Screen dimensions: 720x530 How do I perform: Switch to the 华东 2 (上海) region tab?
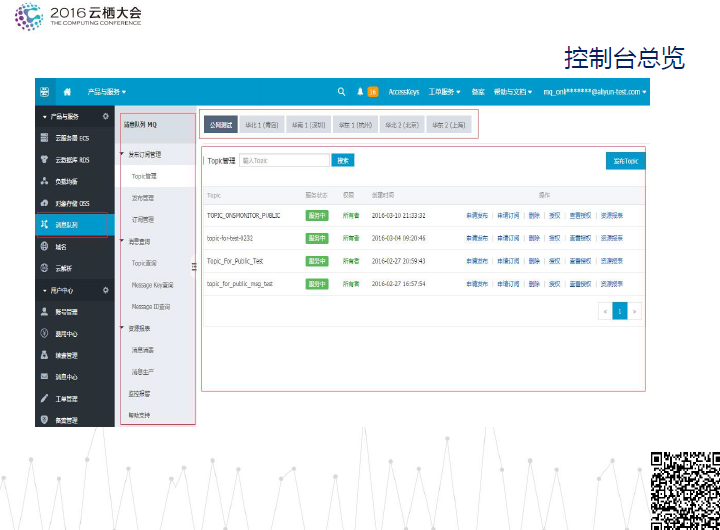[450, 125]
